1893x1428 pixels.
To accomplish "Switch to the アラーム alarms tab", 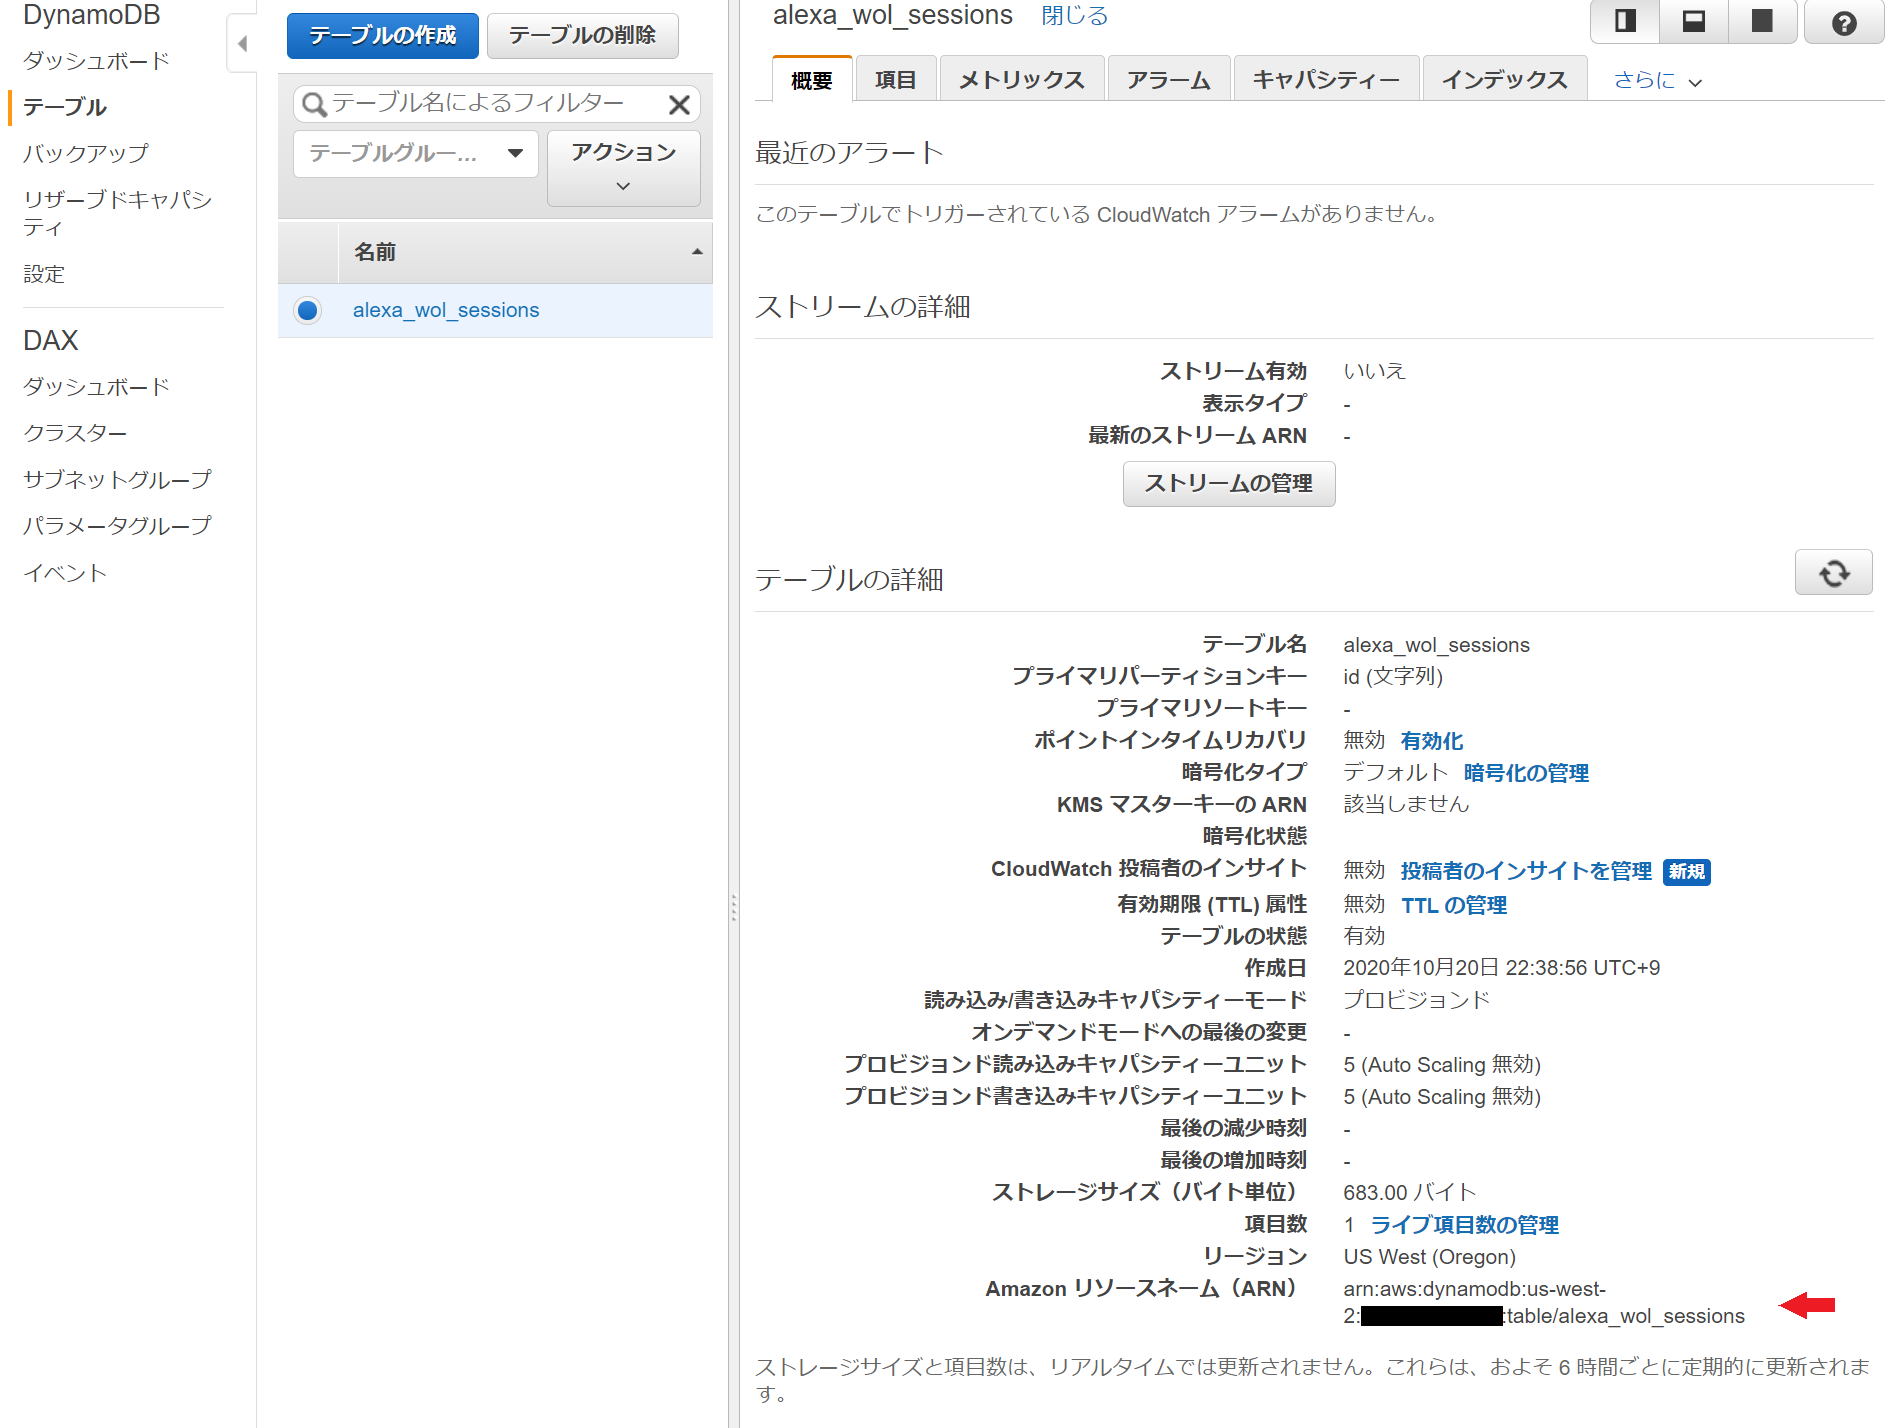I will point(1168,80).
